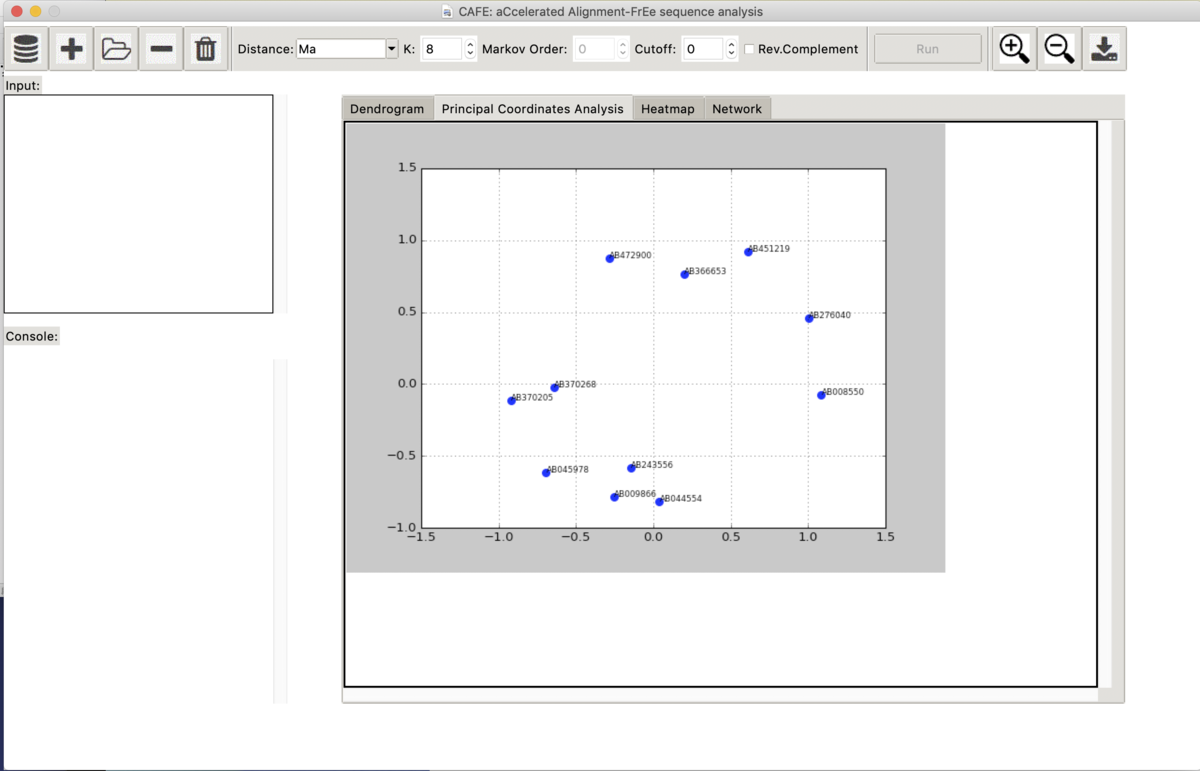Viewport: 1200px width, 771px height.
Task: Click the AB472900 data point label
Action: click(630, 255)
